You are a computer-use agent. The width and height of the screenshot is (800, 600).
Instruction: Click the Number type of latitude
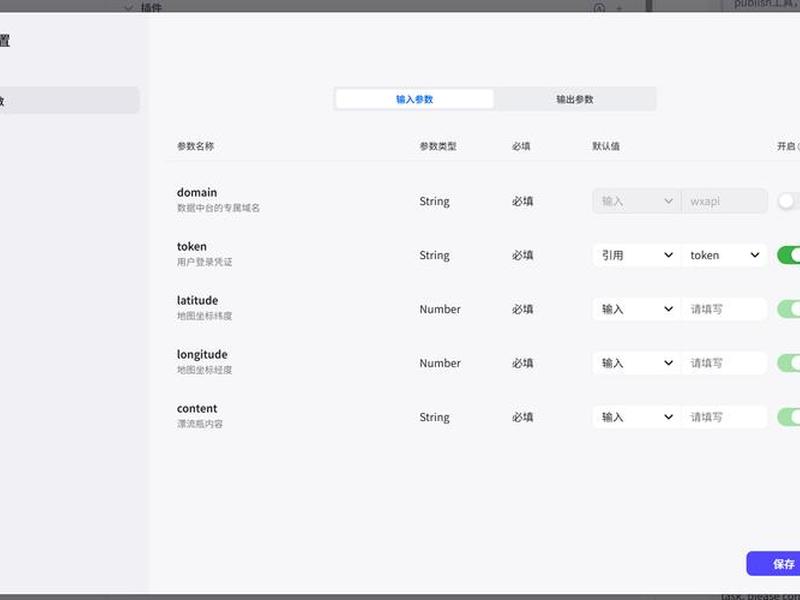click(440, 309)
